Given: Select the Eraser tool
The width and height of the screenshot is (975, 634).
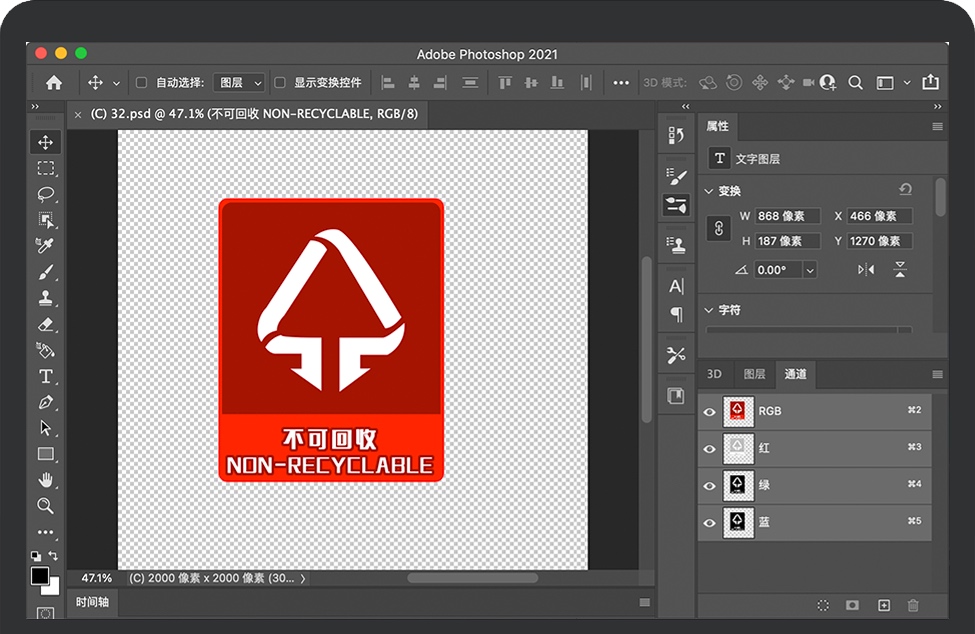Looking at the screenshot, I should 46,324.
